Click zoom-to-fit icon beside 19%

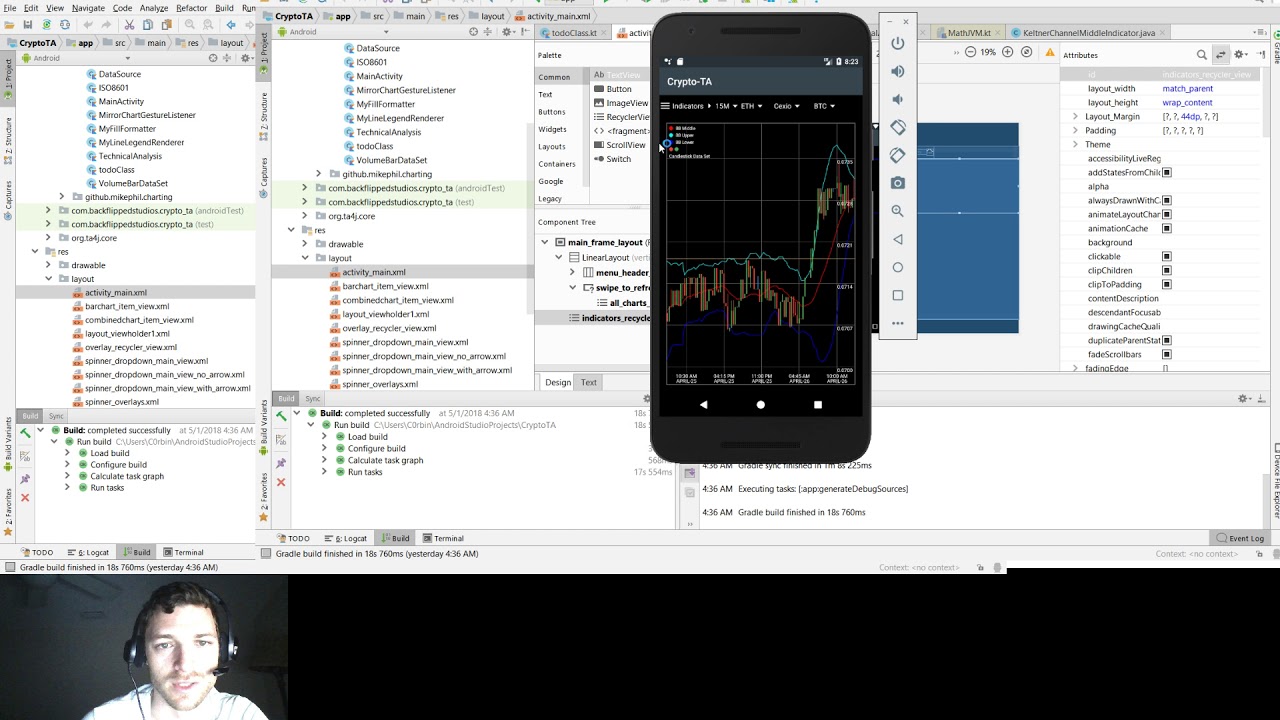coord(1026,52)
